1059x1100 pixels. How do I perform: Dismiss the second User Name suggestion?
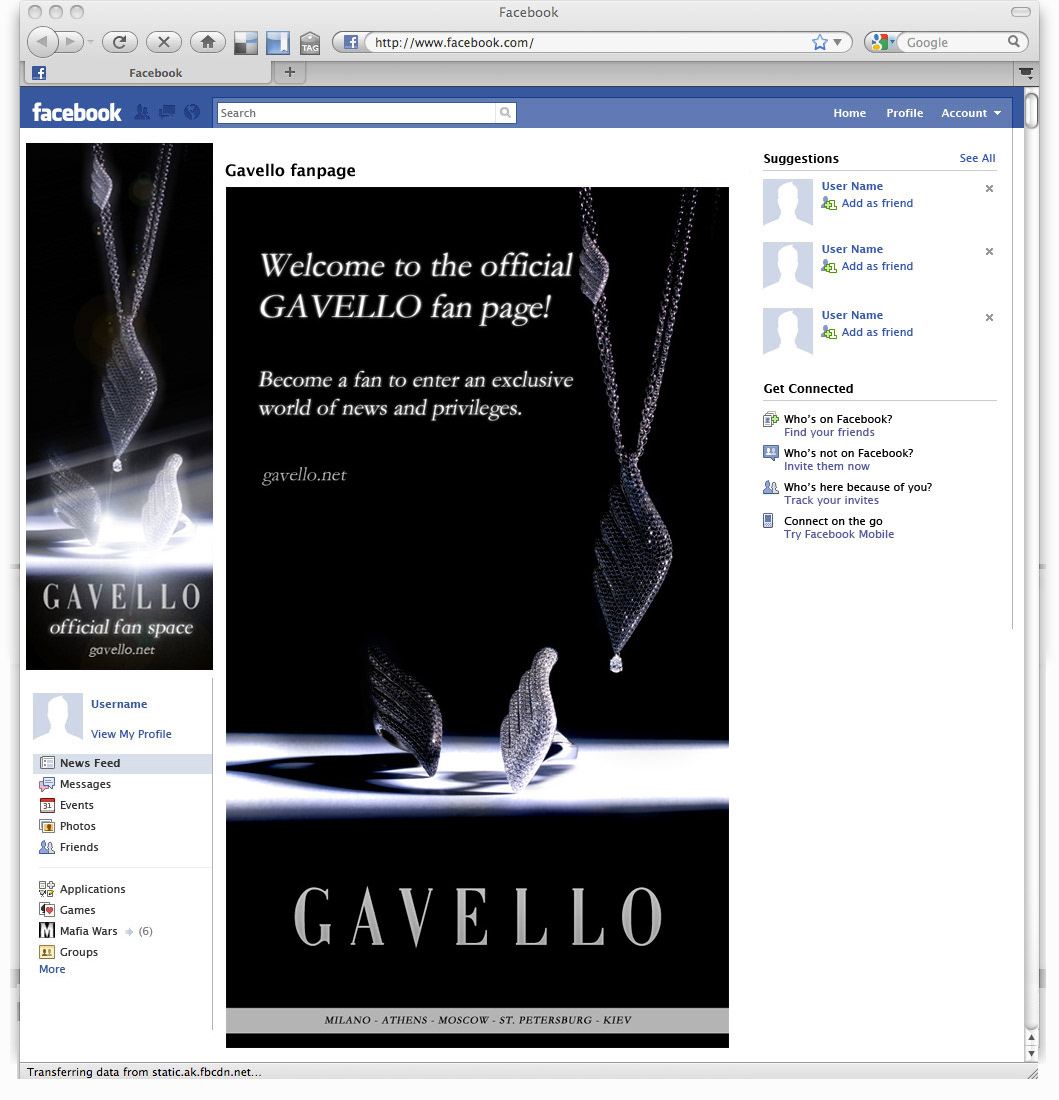(x=989, y=251)
